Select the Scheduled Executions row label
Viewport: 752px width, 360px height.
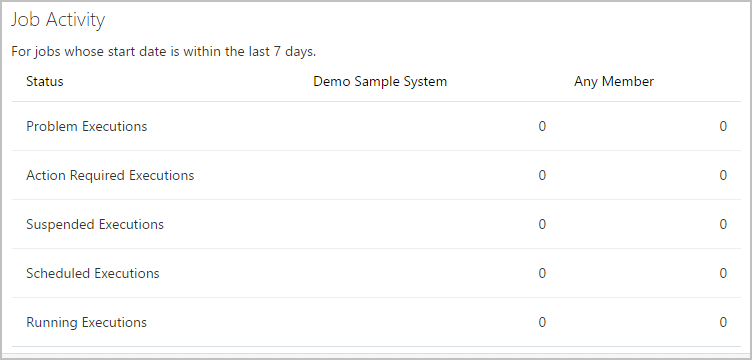(x=93, y=273)
